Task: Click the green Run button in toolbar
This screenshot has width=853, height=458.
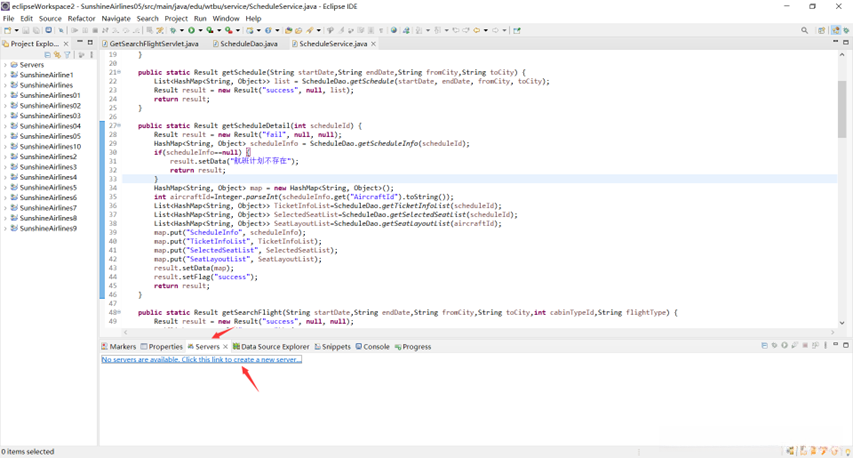Action: (191, 30)
